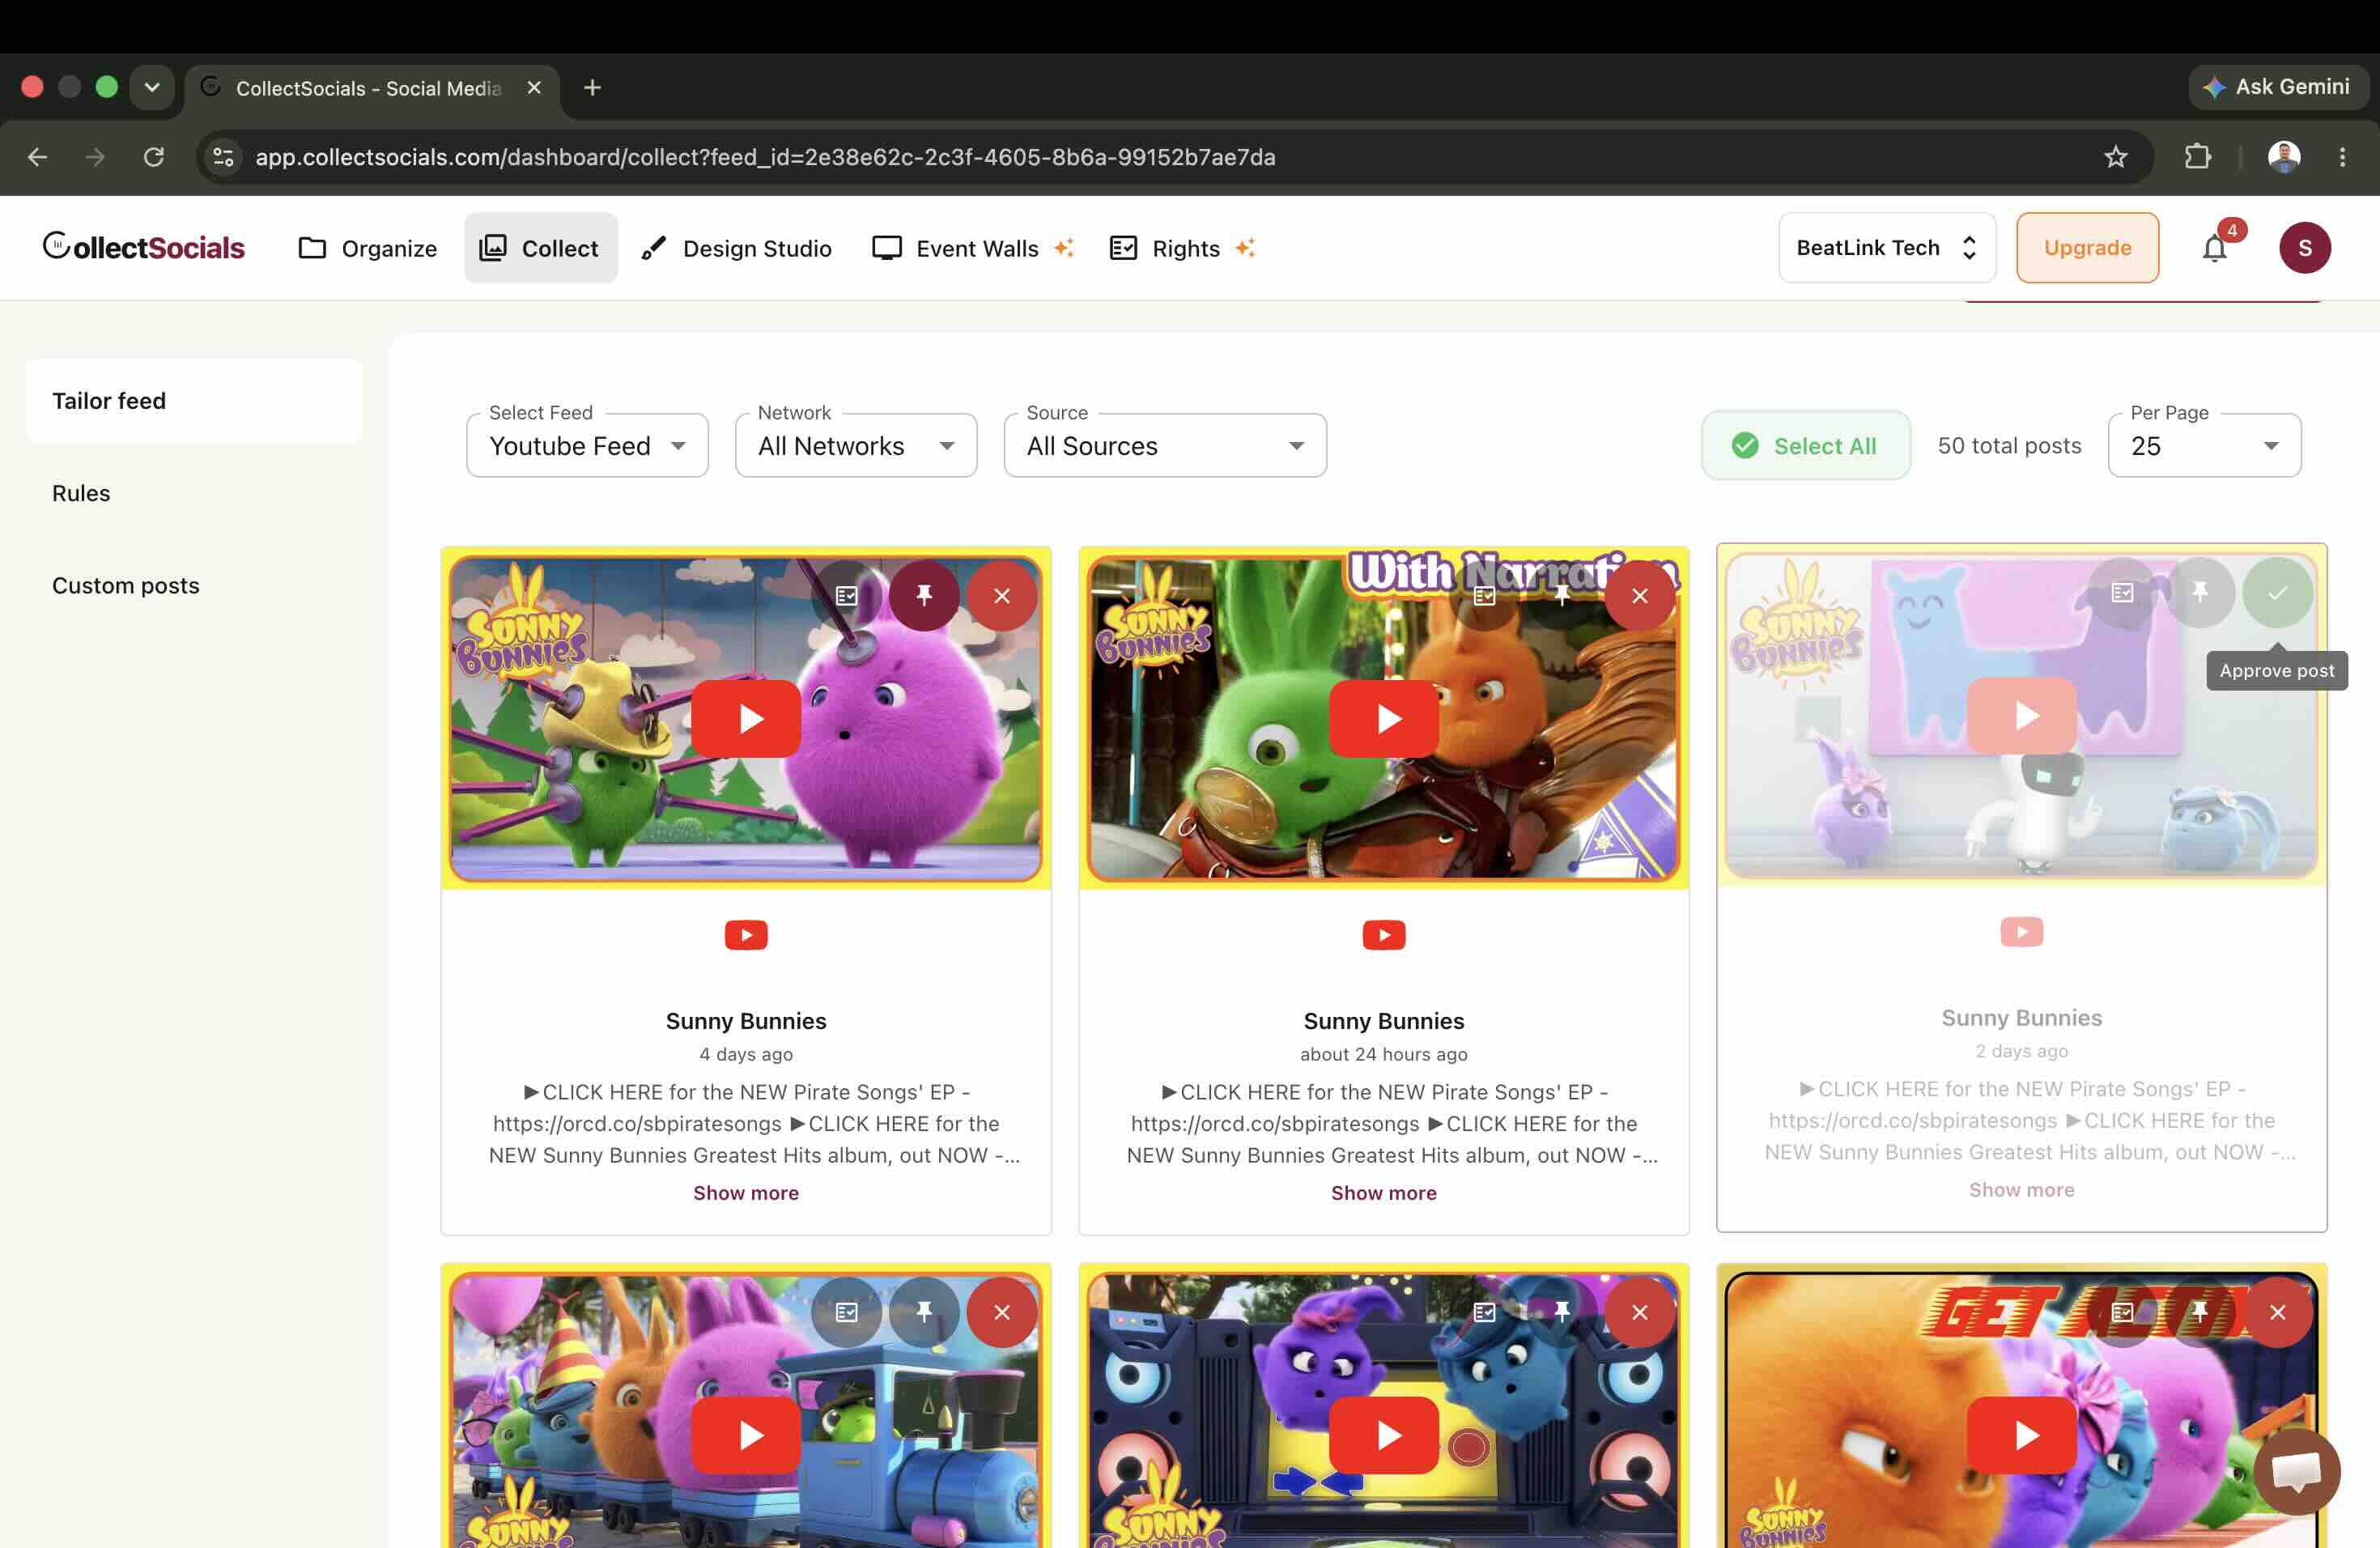Viewport: 2380px width, 1548px height.
Task: Click the CollectSocials logo
Action: point(143,247)
